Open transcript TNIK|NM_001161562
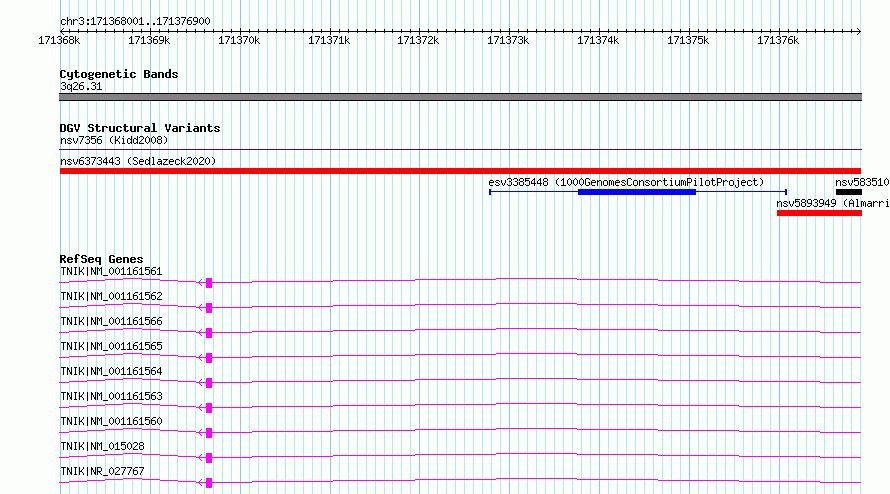 coord(111,296)
